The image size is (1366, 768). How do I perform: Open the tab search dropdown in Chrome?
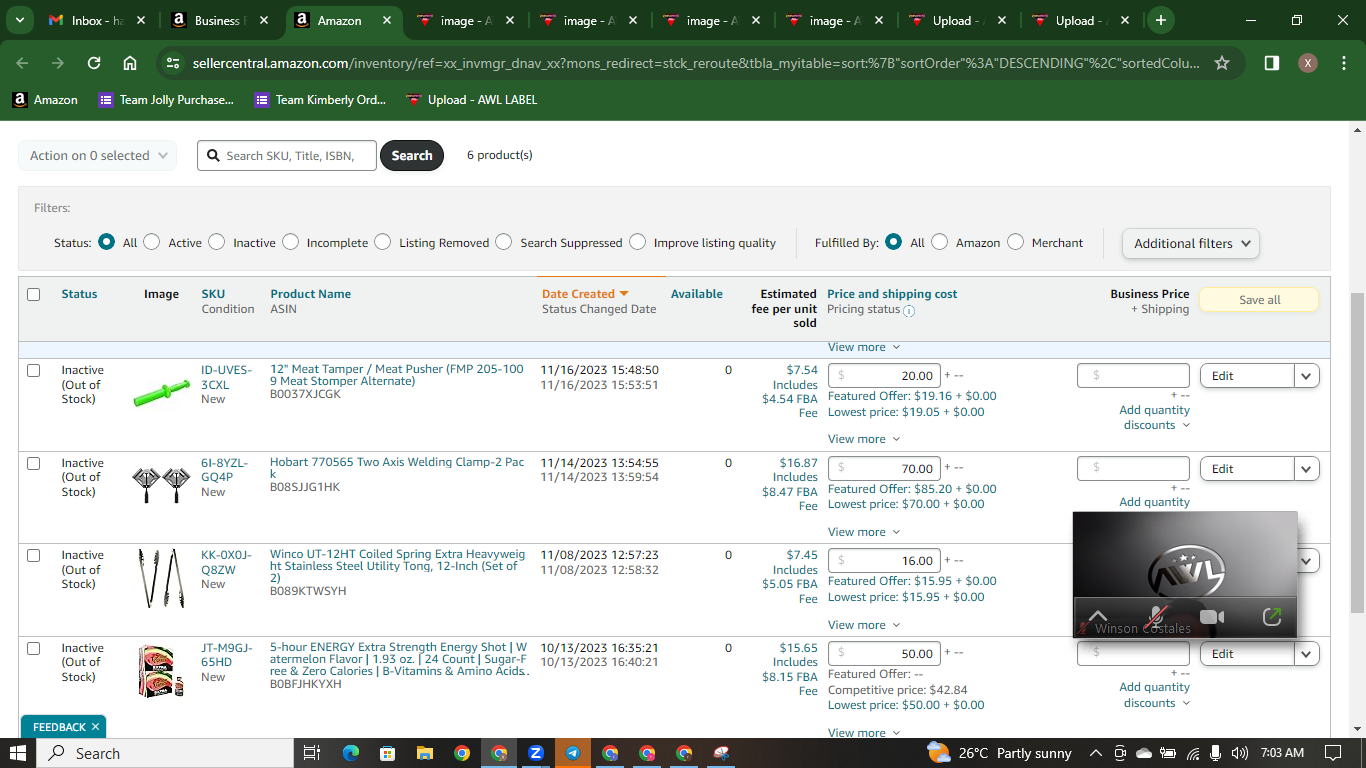tap(22, 20)
